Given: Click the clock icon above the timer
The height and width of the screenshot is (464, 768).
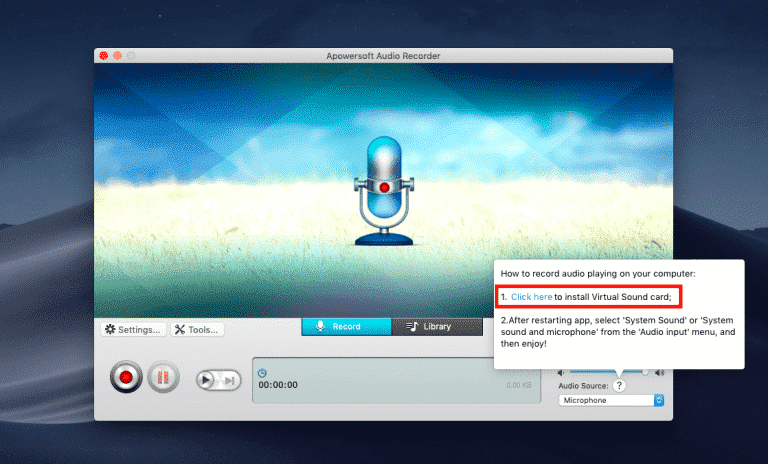Looking at the screenshot, I should 262,373.
